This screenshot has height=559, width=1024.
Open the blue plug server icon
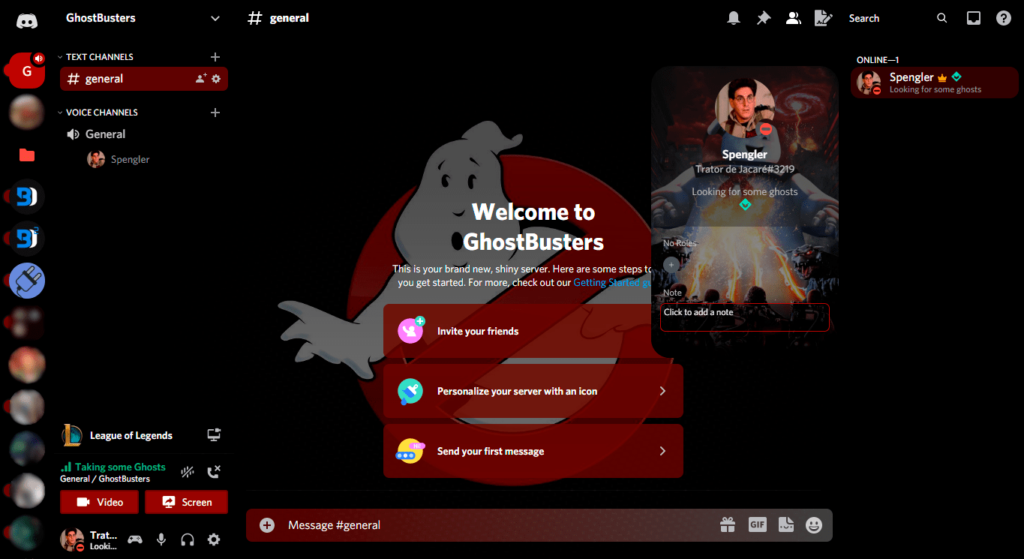point(27,280)
